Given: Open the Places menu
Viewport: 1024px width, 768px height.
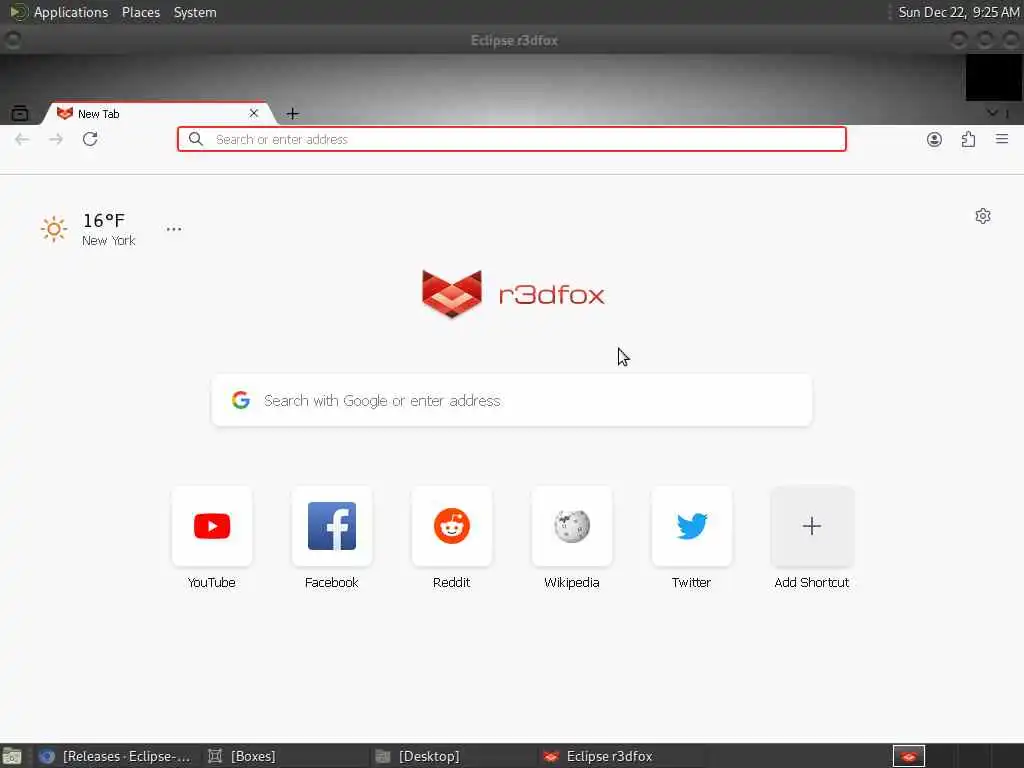Looking at the screenshot, I should pyautogui.click(x=141, y=12).
